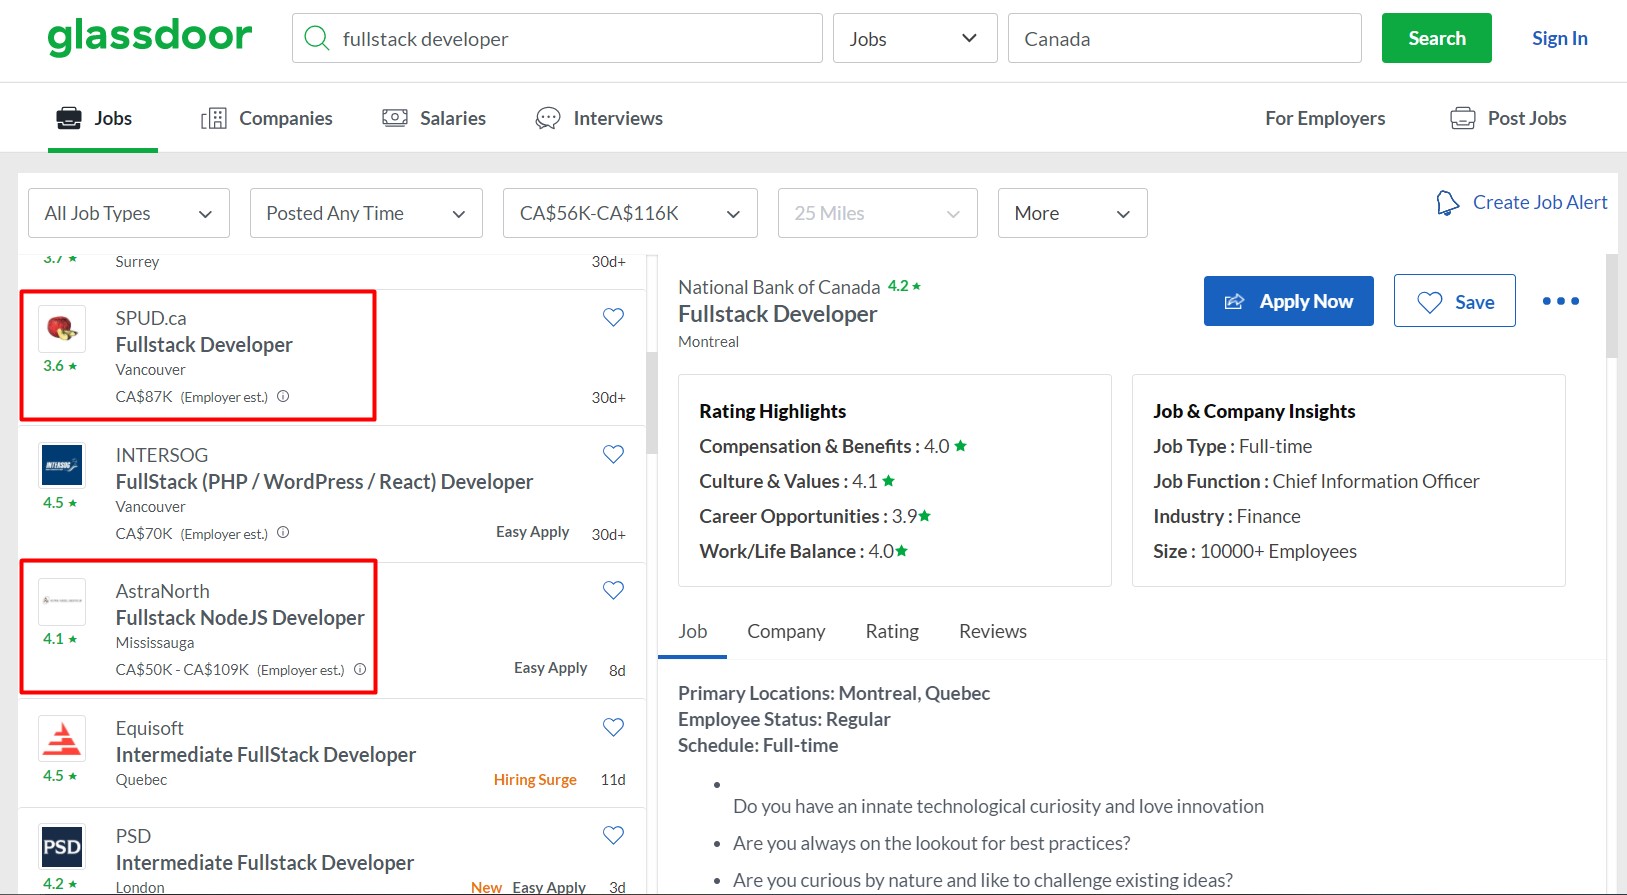1627x895 pixels.
Task: Click the Save job button
Action: (x=1455, y=301)
